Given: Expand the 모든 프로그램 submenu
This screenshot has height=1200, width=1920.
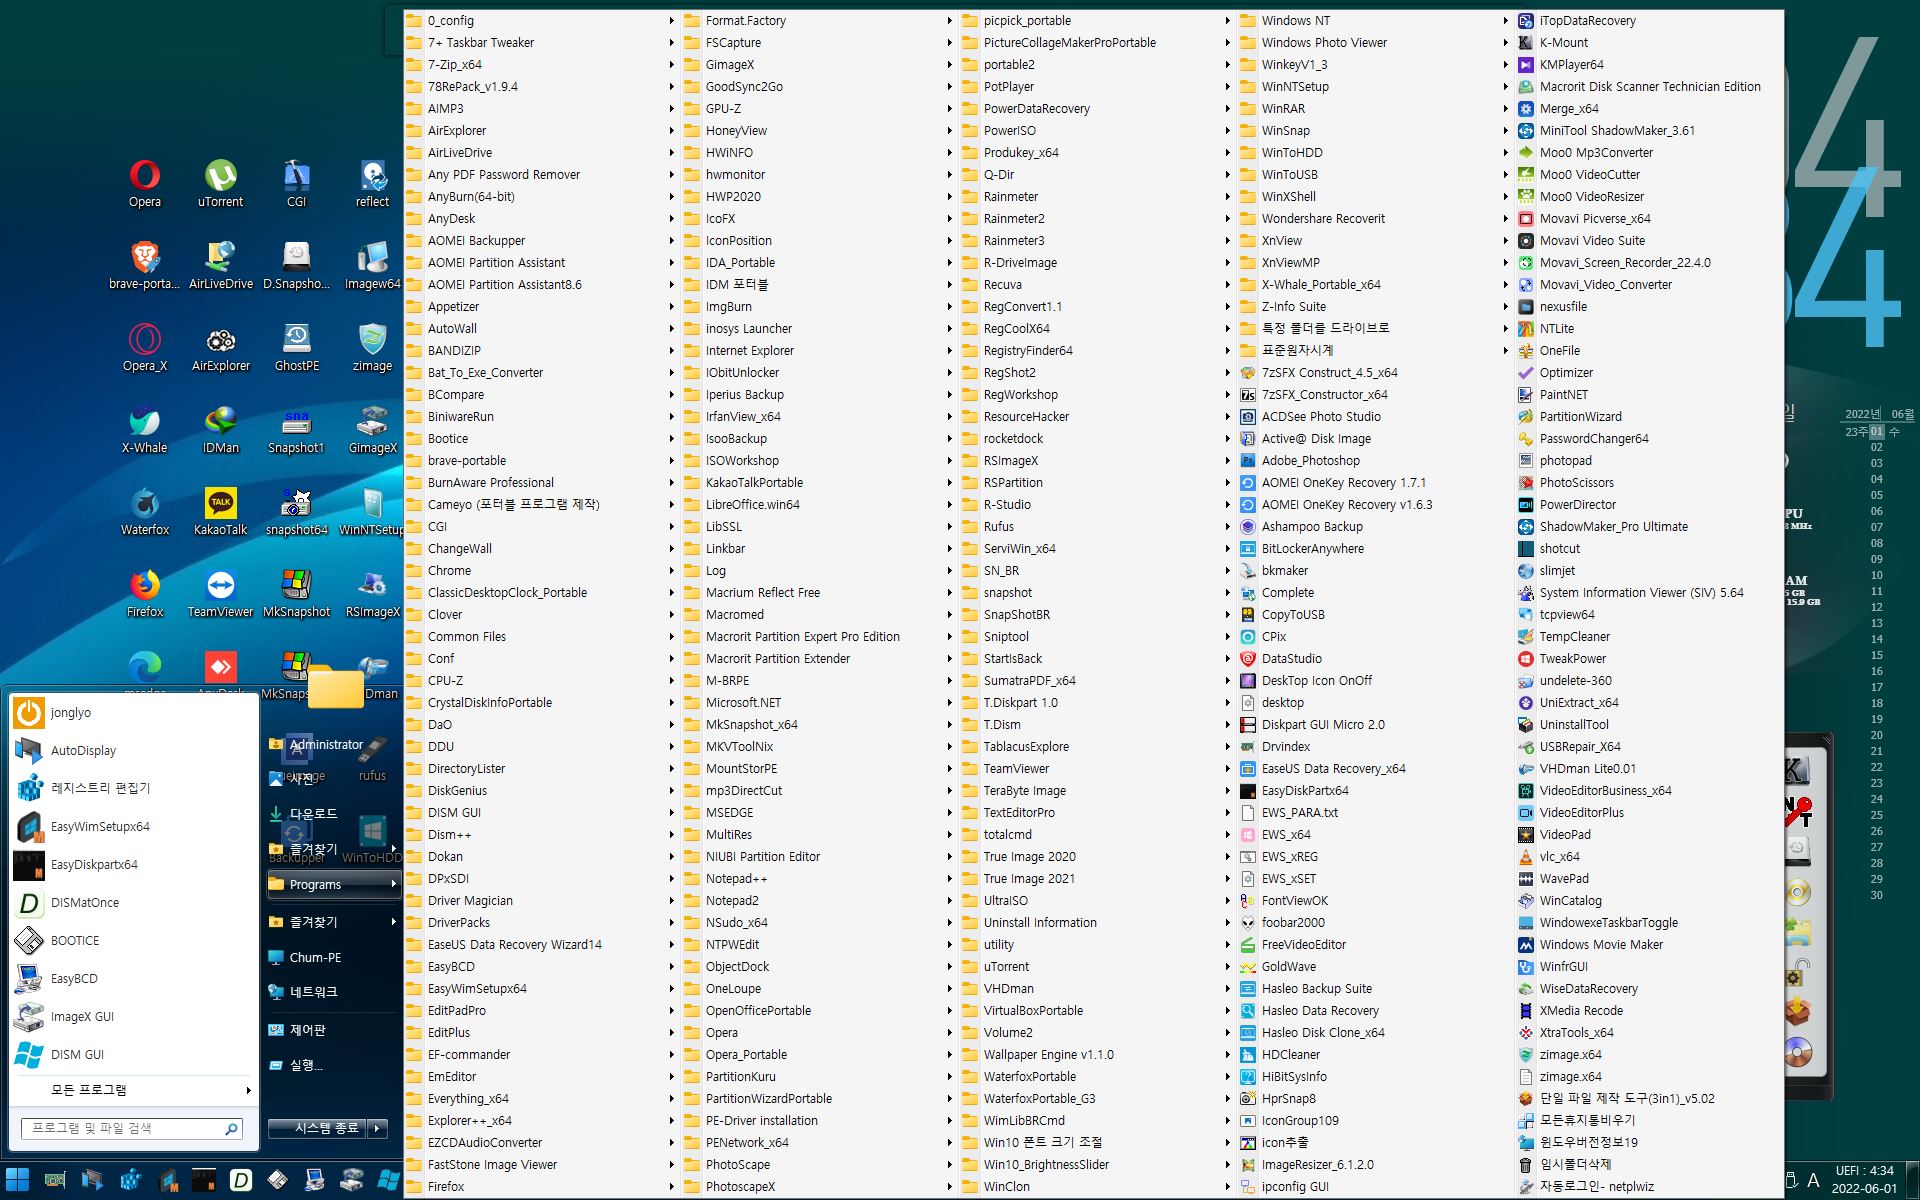Looking at the screenshot, I should pyautogui.click(x=132, y=1089).
